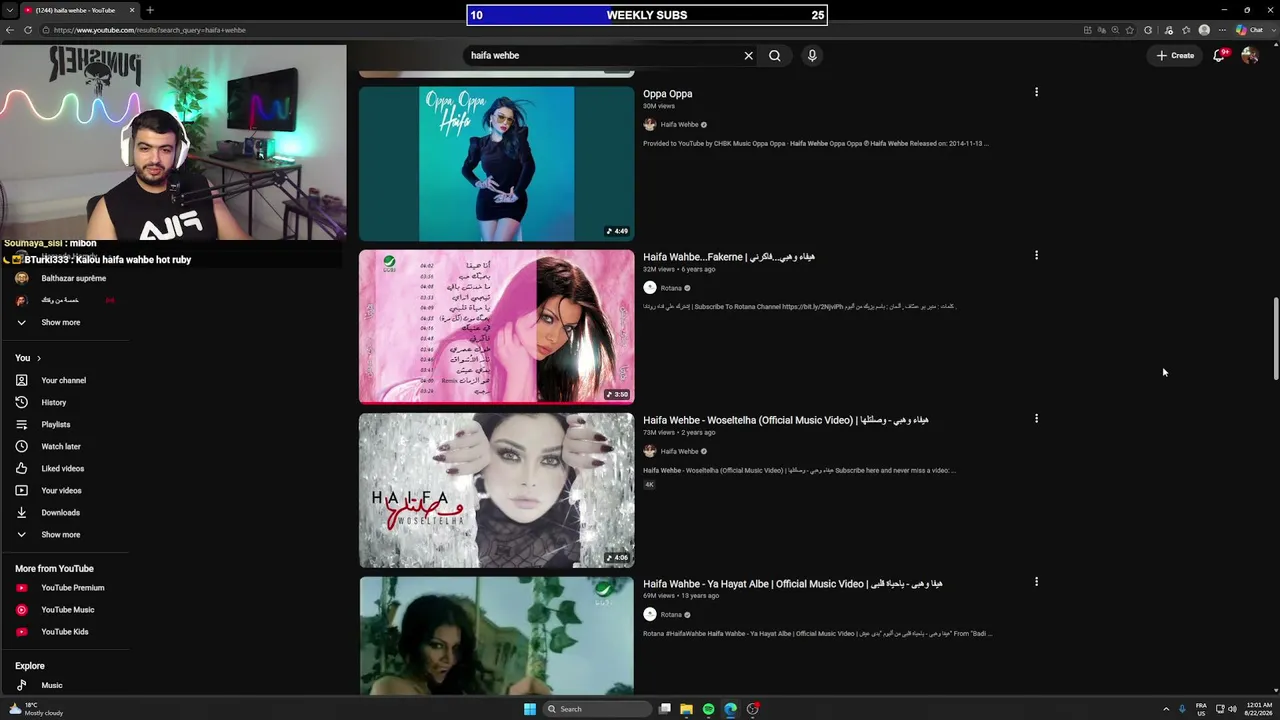
Task: Click the page scrollbar thumb on the right edge
Action: [x=1275, y=338]
